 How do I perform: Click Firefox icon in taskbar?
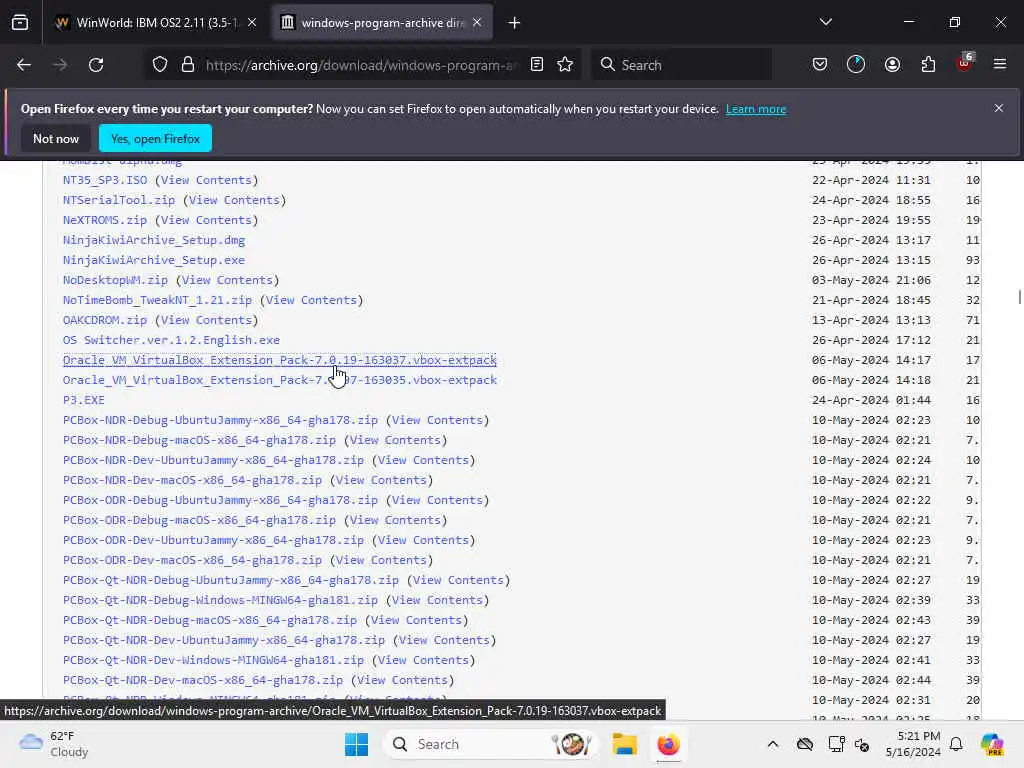pyautogui.click(x=668, y=744)
